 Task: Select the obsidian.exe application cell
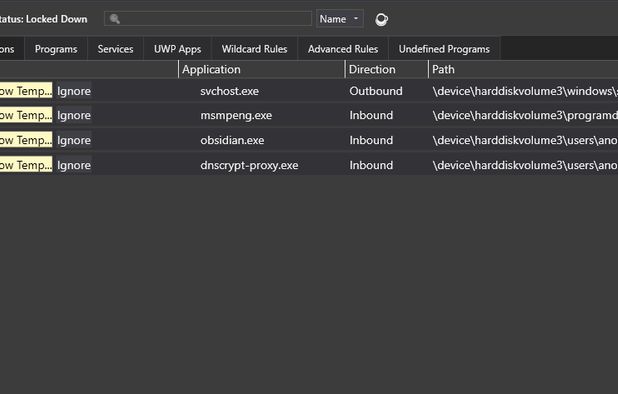pyautogui.click(x=232, y=140)
